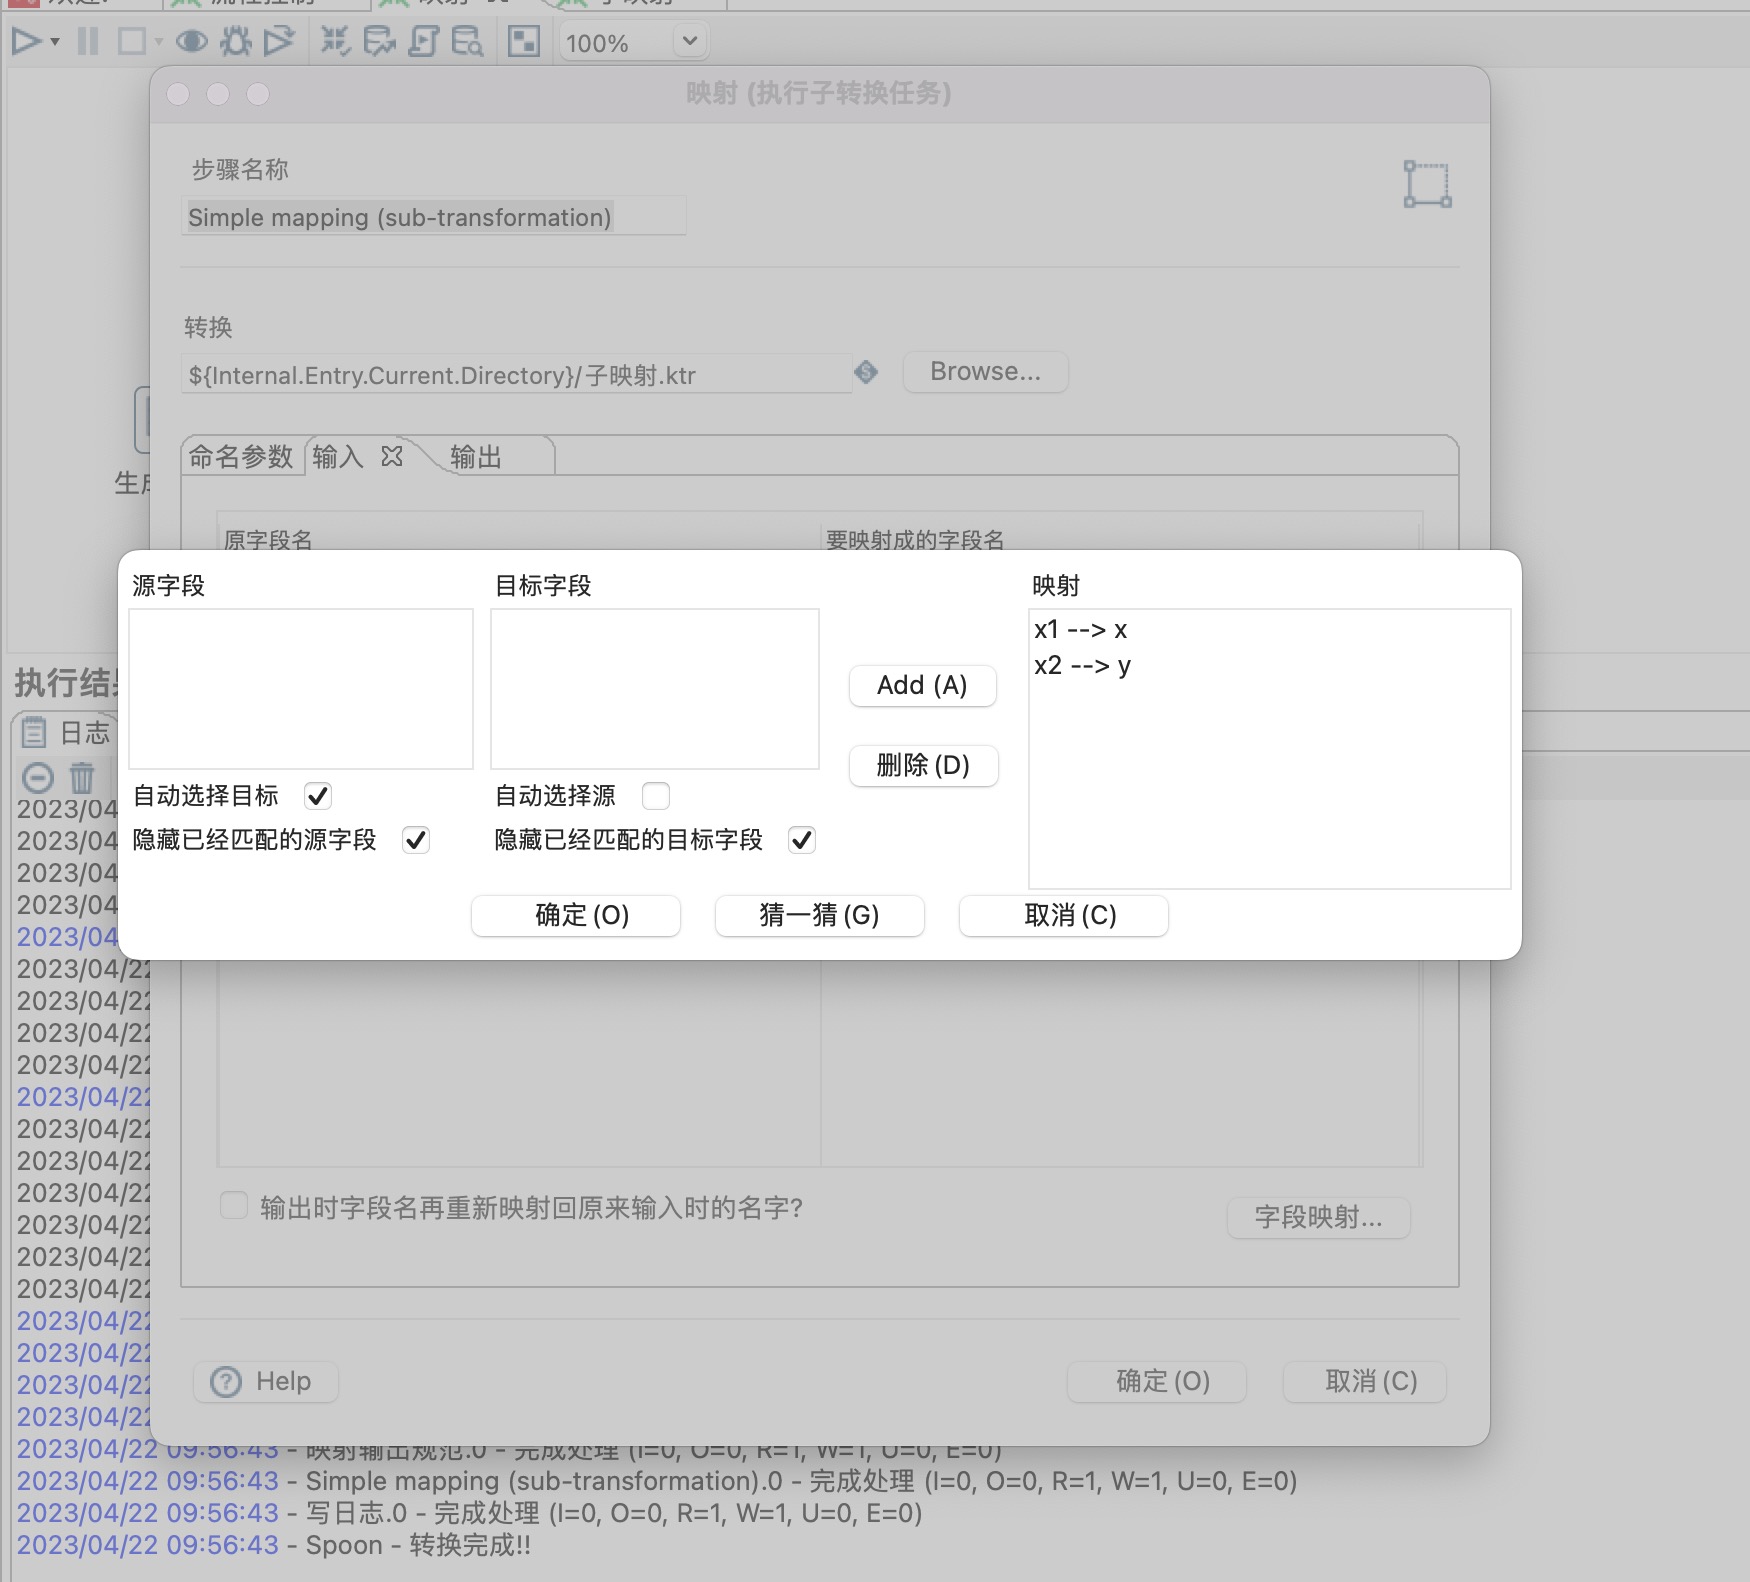The width and height of the screenshot is (1750, 1582).
Task: Click the variable diamond icon beside transformation path
Action: pos(866,373)
